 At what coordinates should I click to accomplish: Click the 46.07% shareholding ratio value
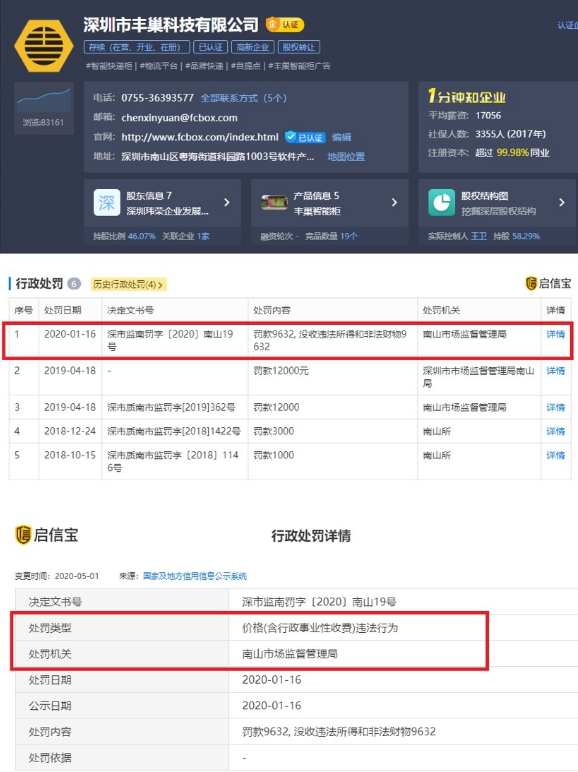click(x=141, y=236)
